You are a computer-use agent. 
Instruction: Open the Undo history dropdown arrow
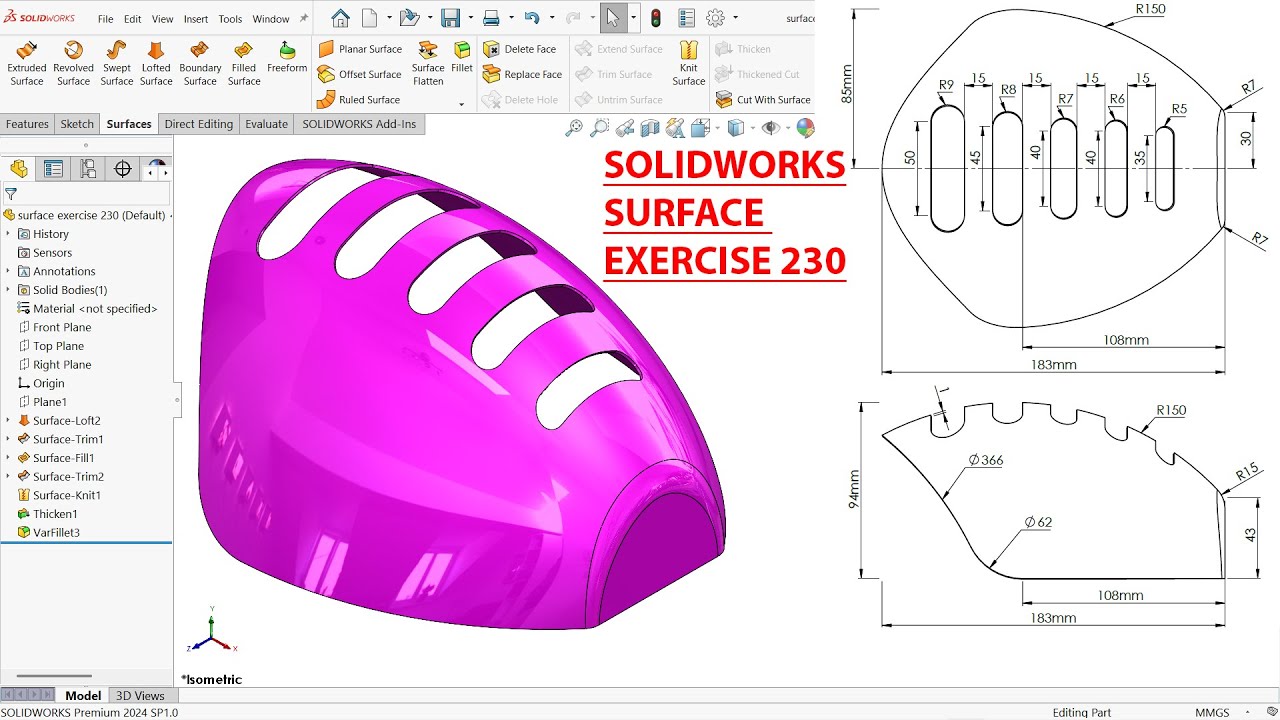click(x=551, y=18)
